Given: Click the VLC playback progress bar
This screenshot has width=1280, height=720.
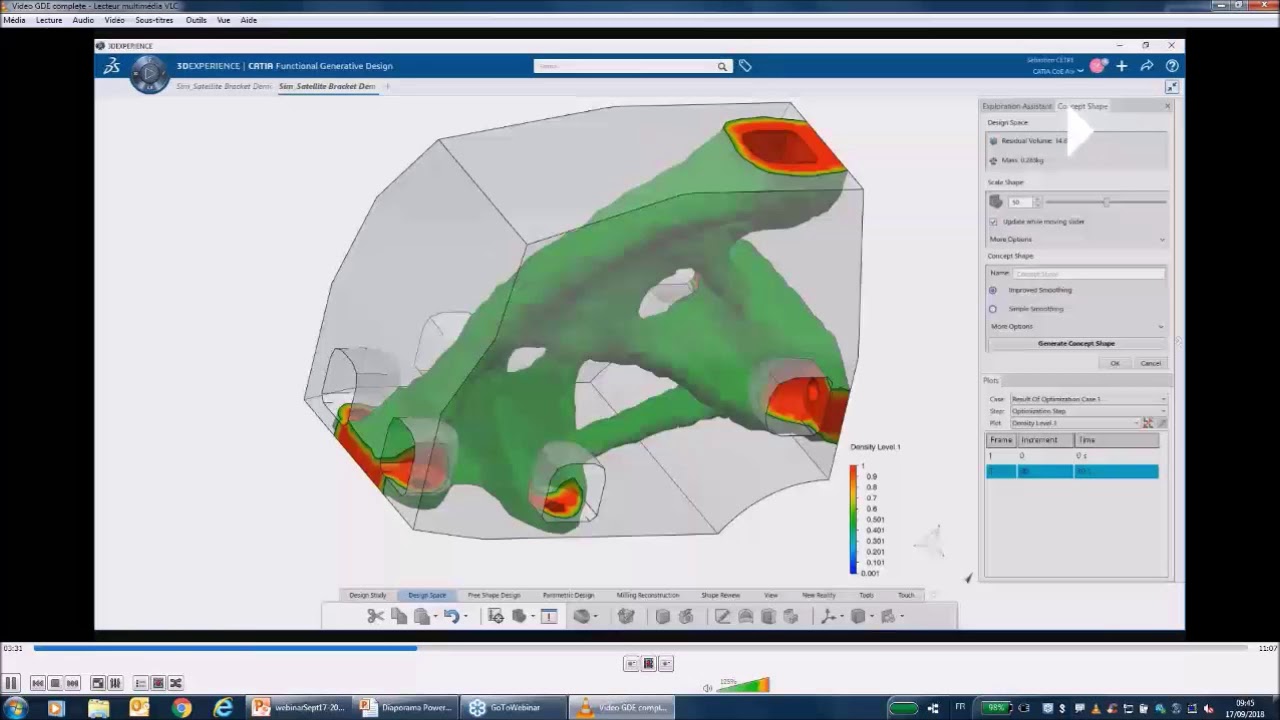Looking at the screenshot, I should pyautogui.click(x=639, y=648).
